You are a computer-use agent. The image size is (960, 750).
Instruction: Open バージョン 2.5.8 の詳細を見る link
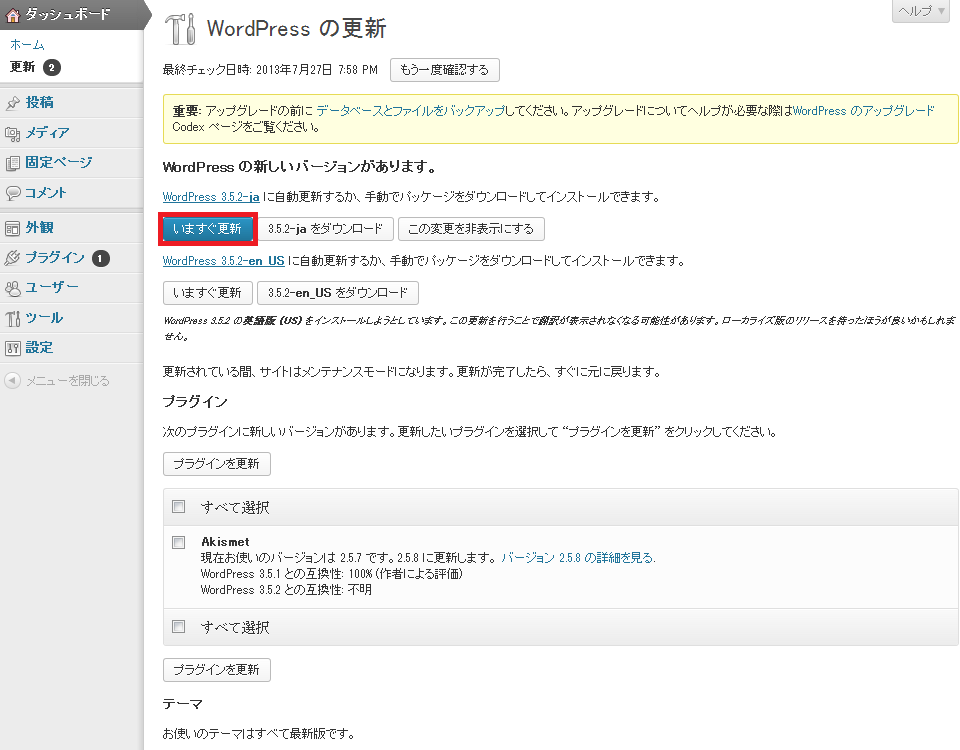click(x=578, y=558)
